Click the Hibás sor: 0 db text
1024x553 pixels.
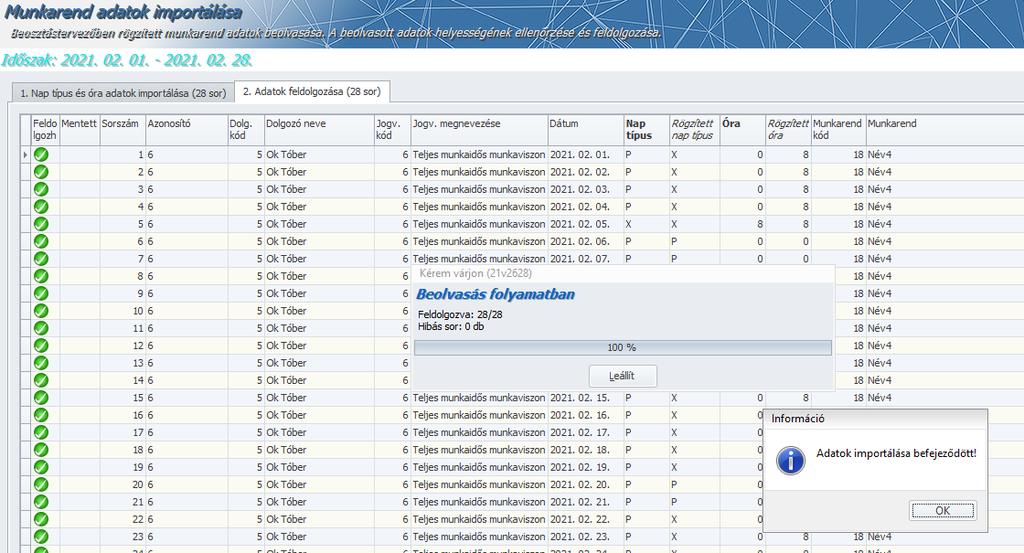[451, 326]
